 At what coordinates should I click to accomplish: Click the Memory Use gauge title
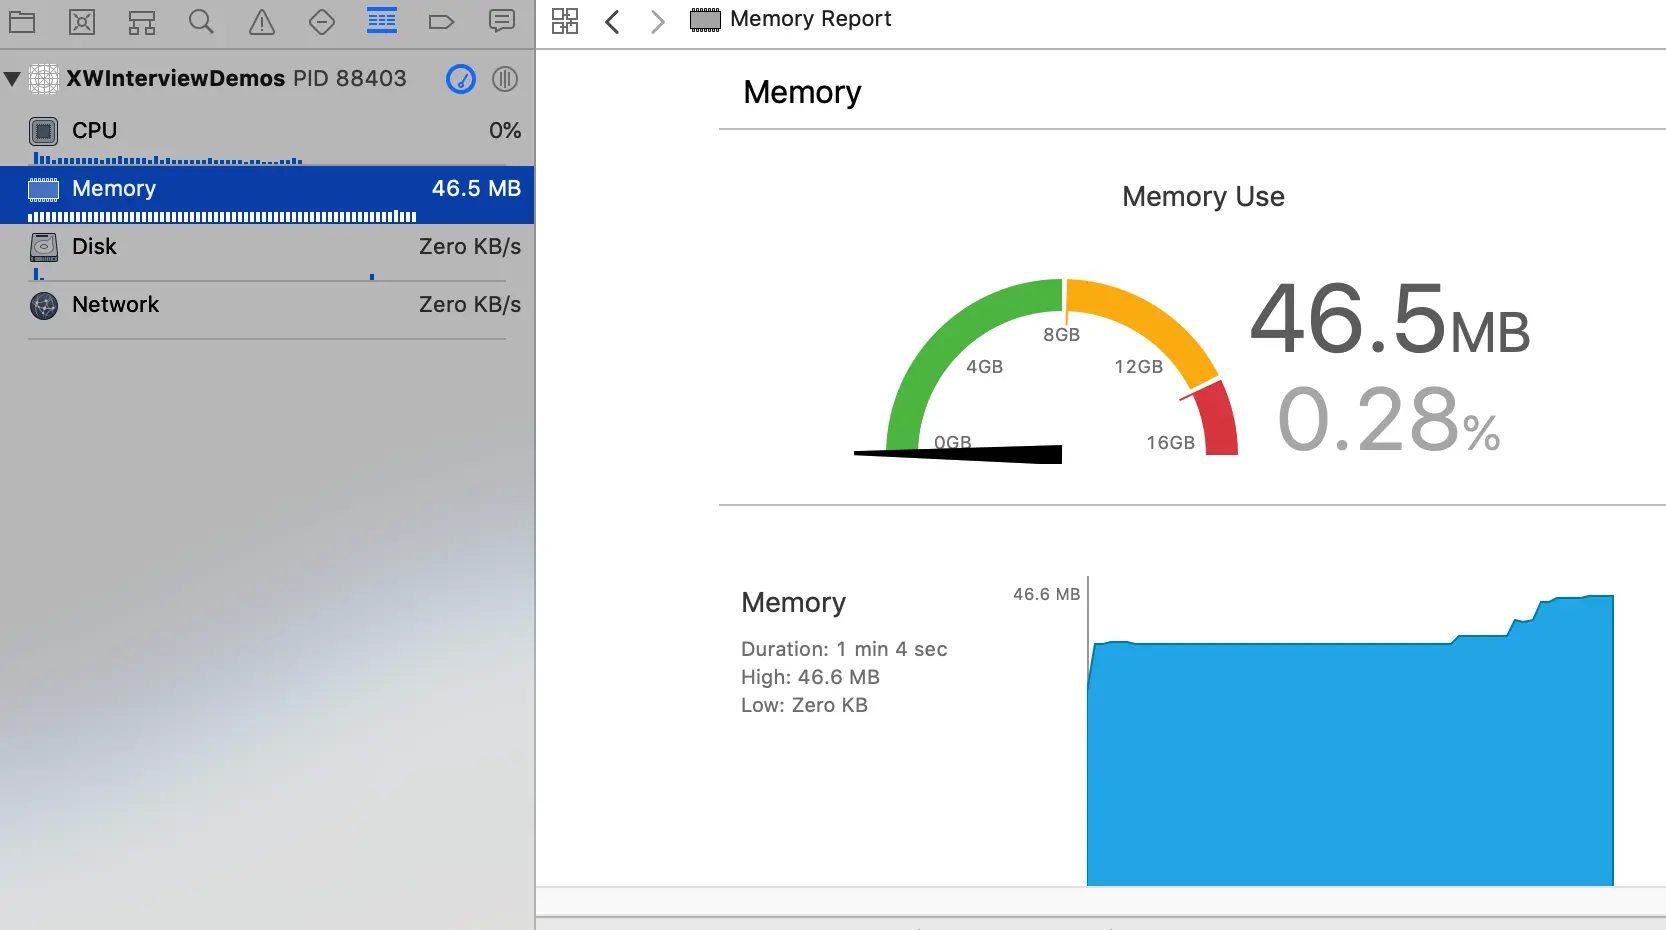tap(1203, 197)
